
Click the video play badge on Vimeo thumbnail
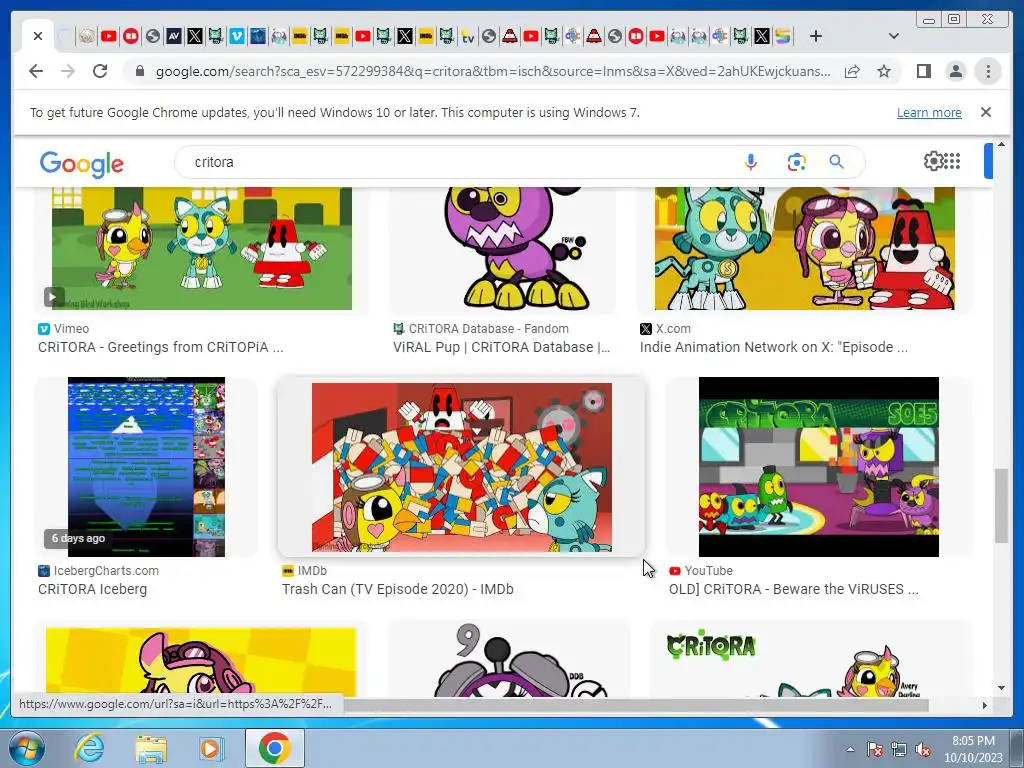[54, 297]
